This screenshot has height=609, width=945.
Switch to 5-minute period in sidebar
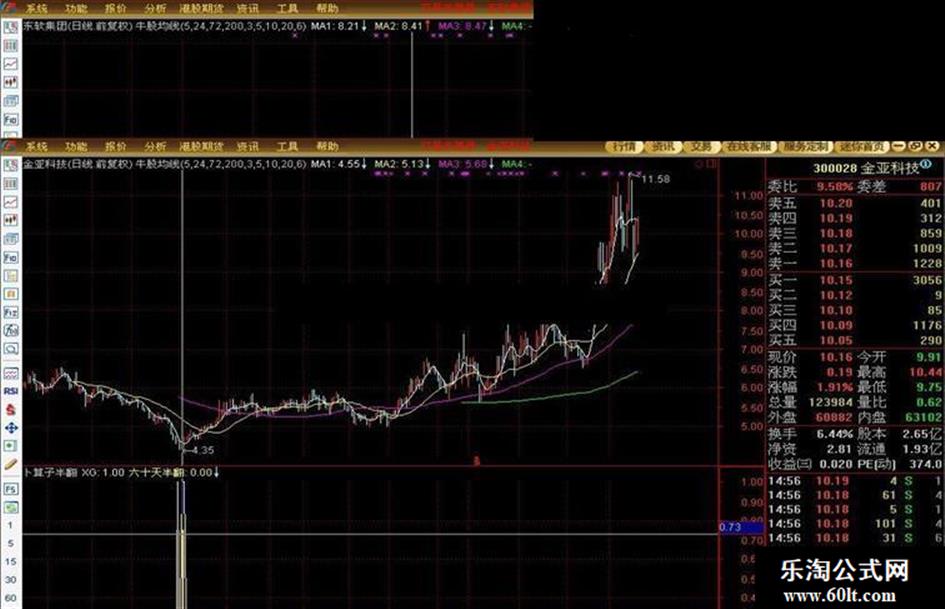tap(10, 543)
